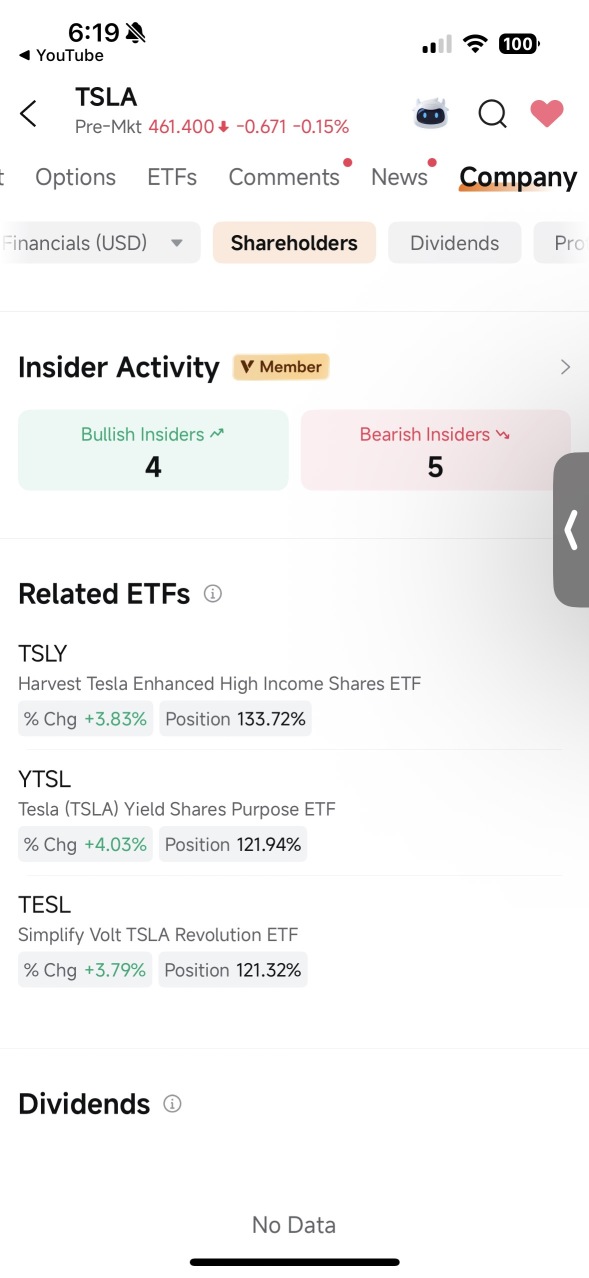Open the TSLY ETF entry
The image size is (589, 1278).
[x=220, y=683]
